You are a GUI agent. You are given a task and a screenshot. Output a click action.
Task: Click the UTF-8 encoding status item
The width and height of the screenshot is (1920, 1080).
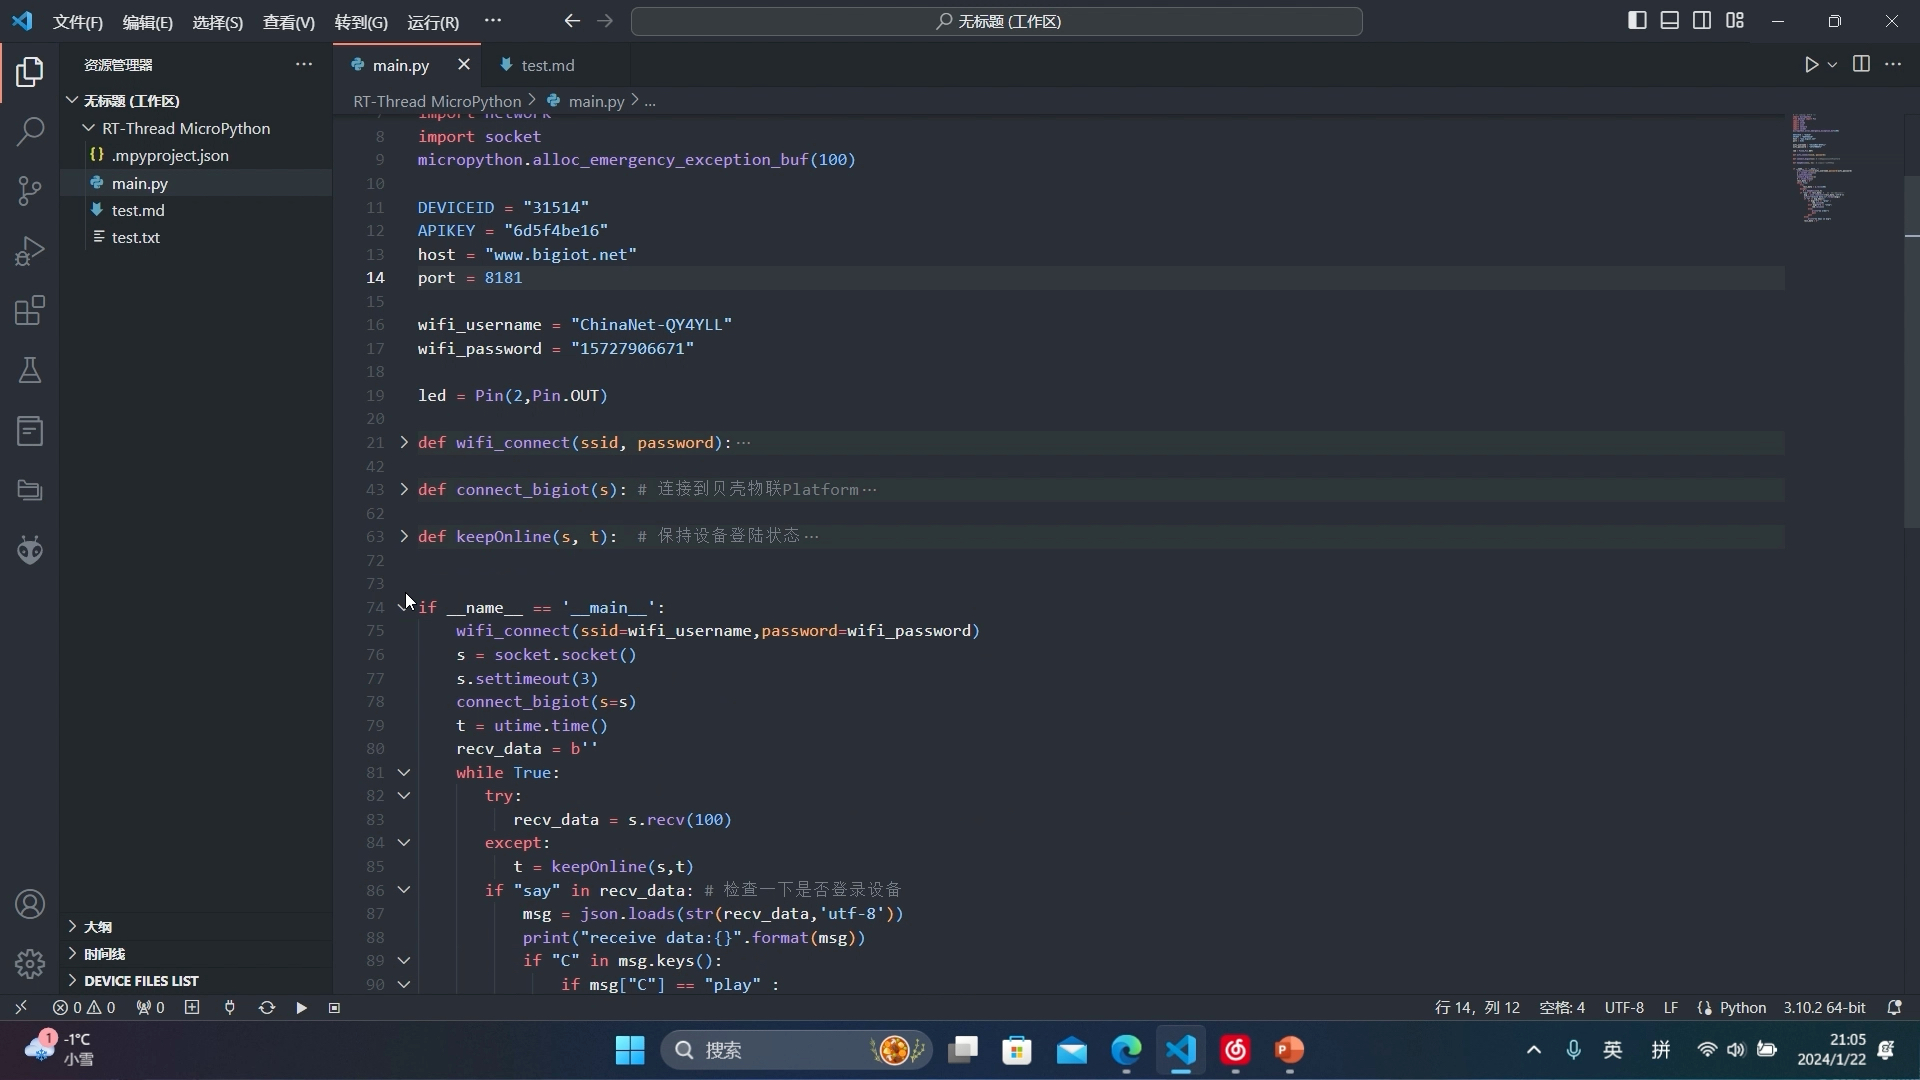[x=1623, y=1008]
